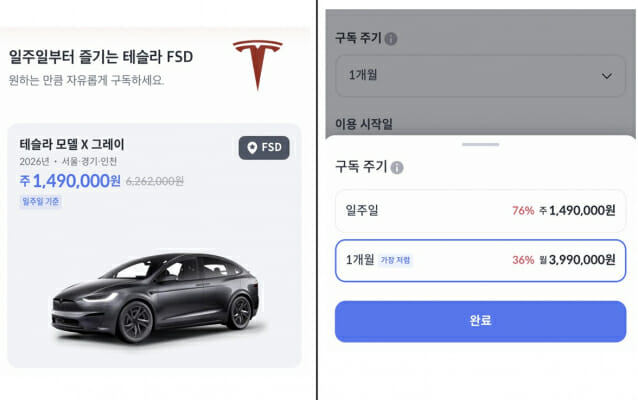Select the 일주일 subscription option
This screenshot has height=400, width=638.
coord(480,210)
